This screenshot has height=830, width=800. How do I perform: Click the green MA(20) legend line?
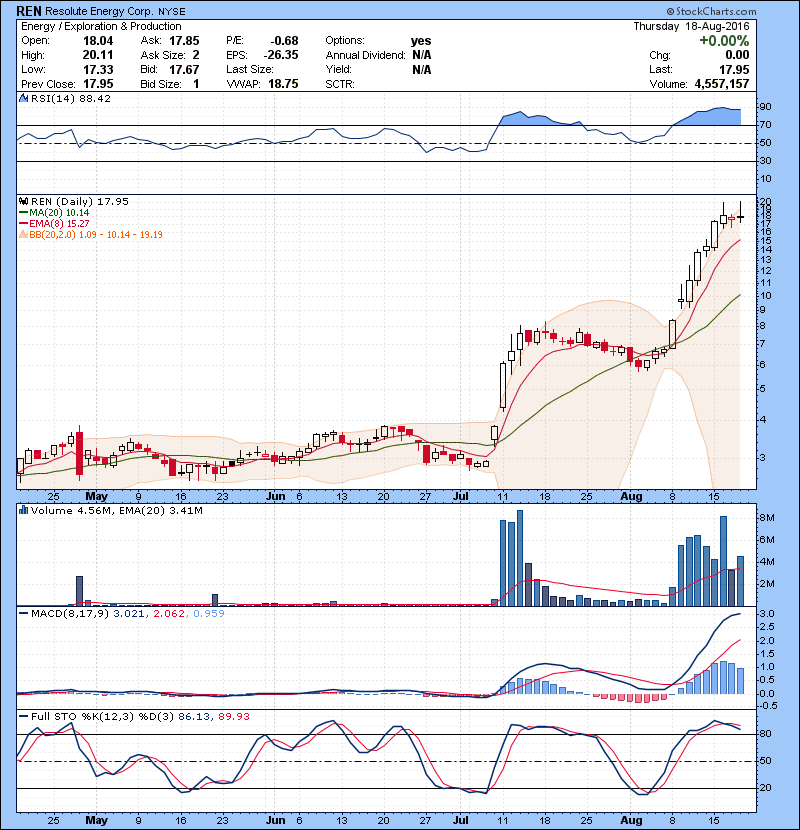(23, 213)
